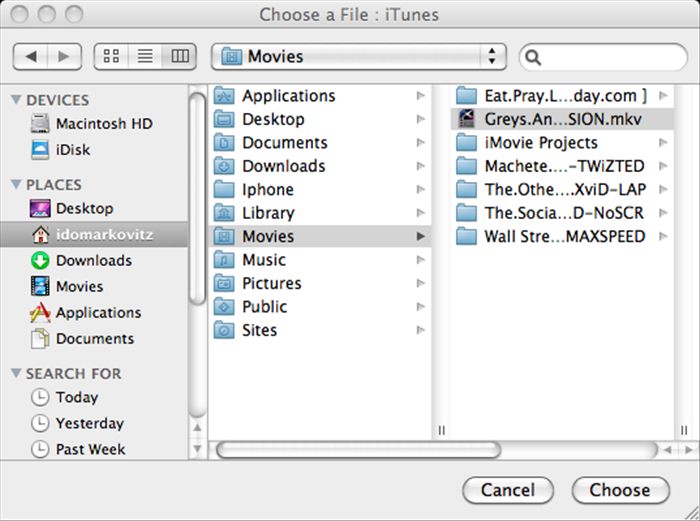Click the Choose button

[620, 490]
